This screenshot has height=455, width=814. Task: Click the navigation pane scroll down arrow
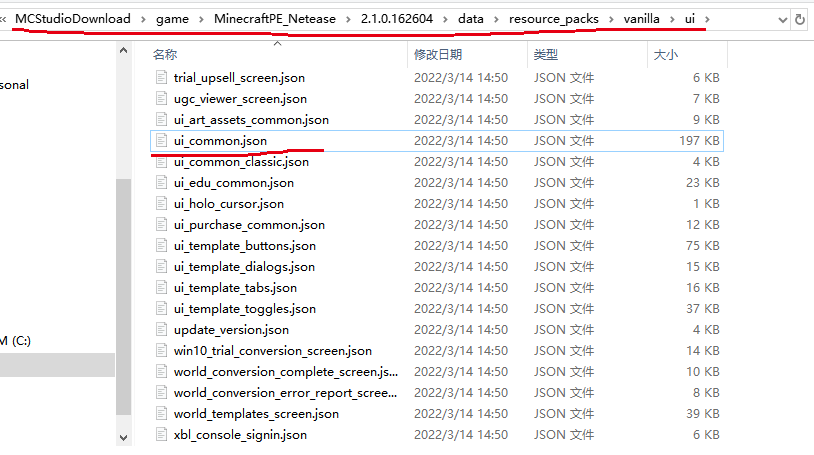tap(124, 438)
